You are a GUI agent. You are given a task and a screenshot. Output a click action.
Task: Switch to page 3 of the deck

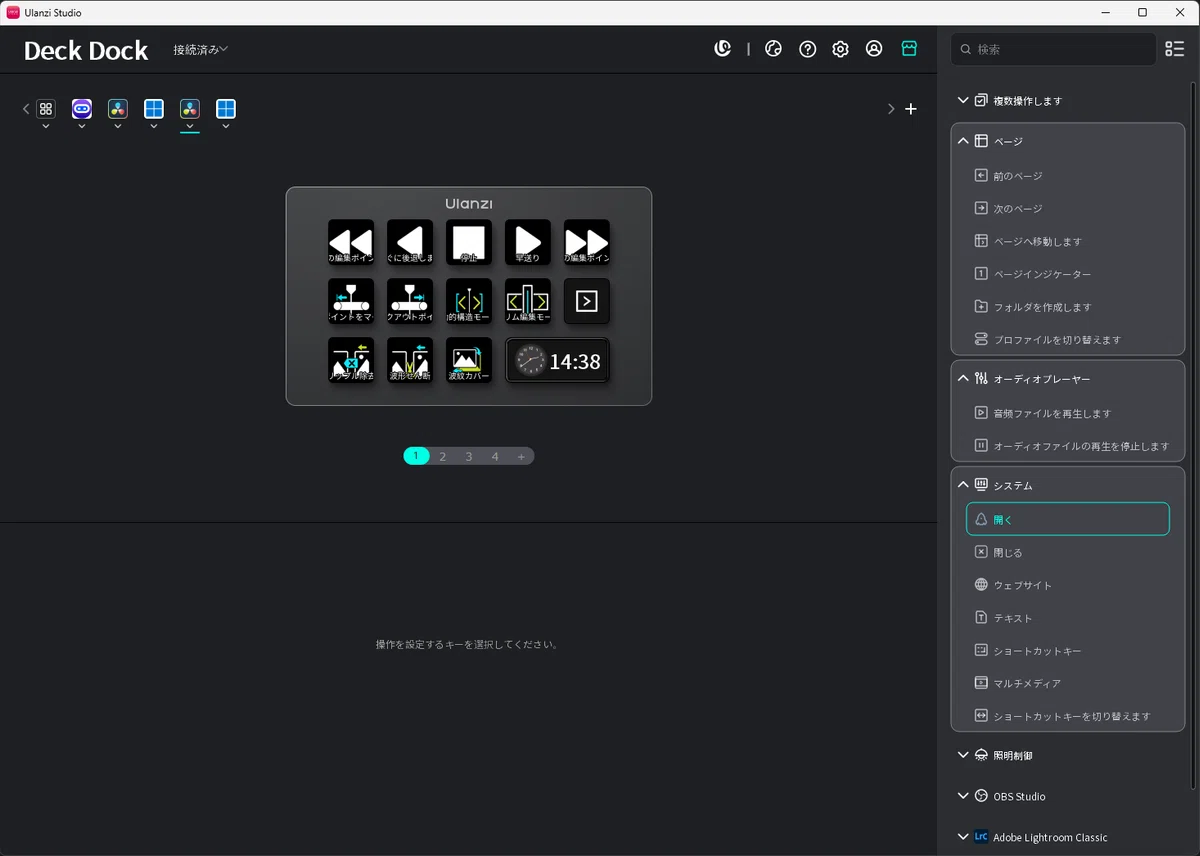469,456
